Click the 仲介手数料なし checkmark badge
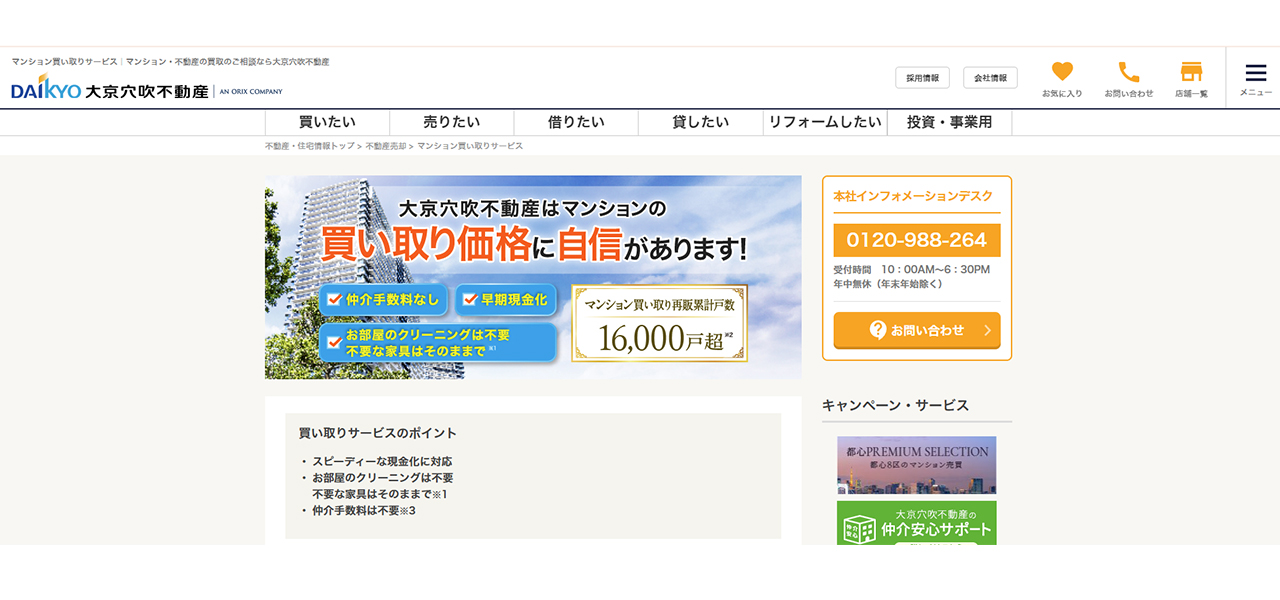The height and width of the screenshot is (600, 1280). 385,299
